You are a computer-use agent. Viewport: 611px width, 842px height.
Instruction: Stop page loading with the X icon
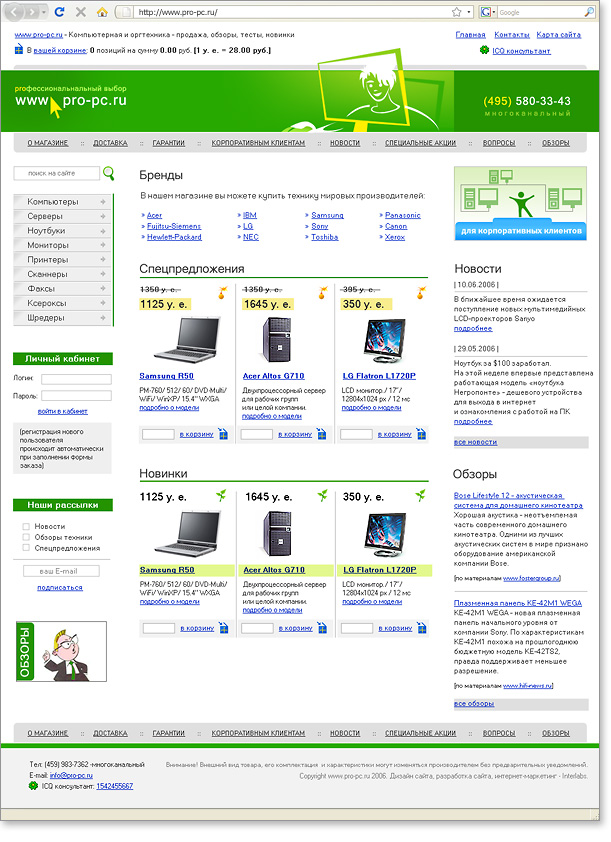point(81,11)
